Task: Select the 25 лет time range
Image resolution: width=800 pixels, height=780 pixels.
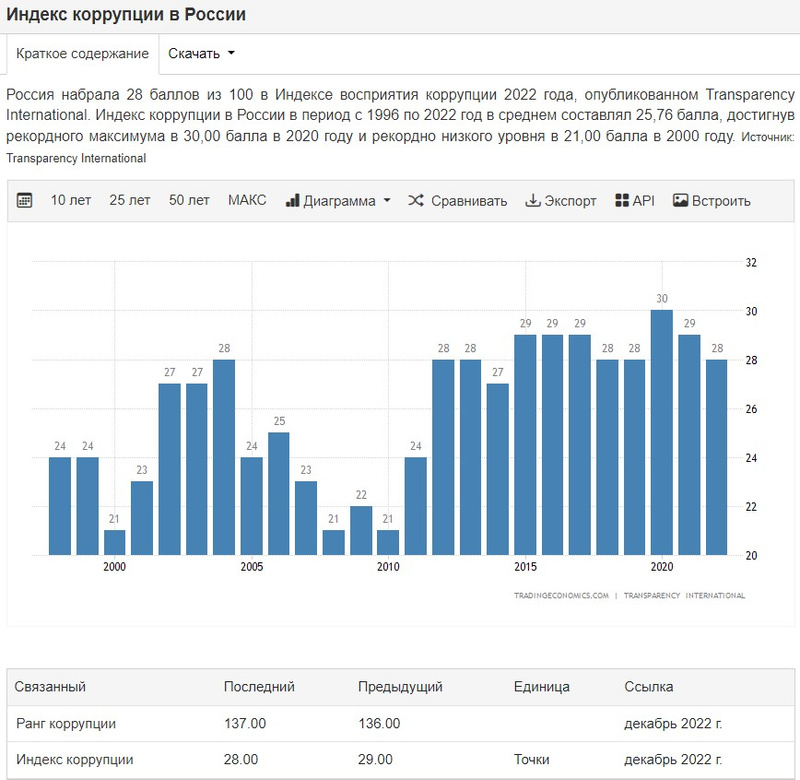Action: pyautogui.click(x=130, y=201)
